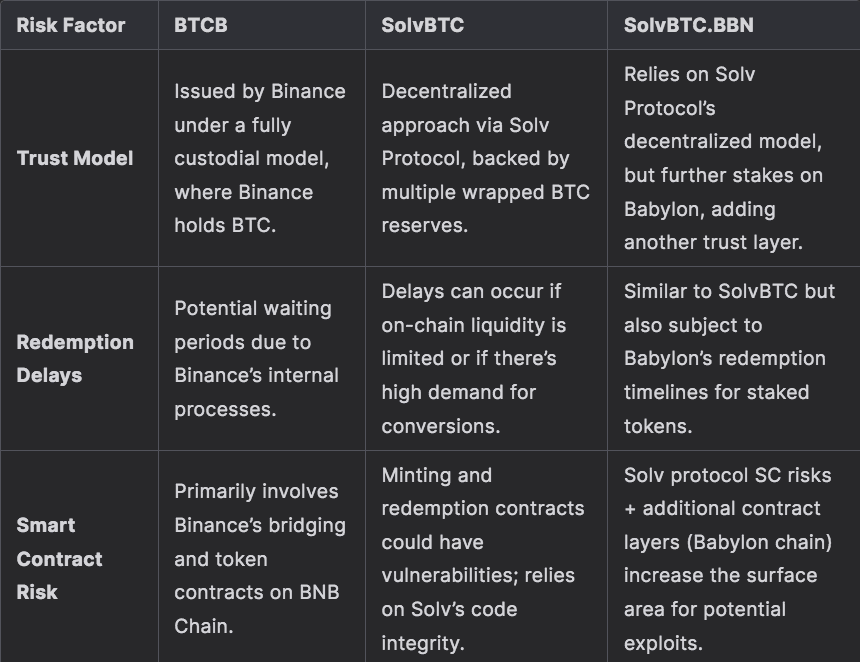Screen dimensions: 860x662
Task: Click BTCB smart contract cell about bridging contracts
Action: pyautogui.click(x=259, y=558)
